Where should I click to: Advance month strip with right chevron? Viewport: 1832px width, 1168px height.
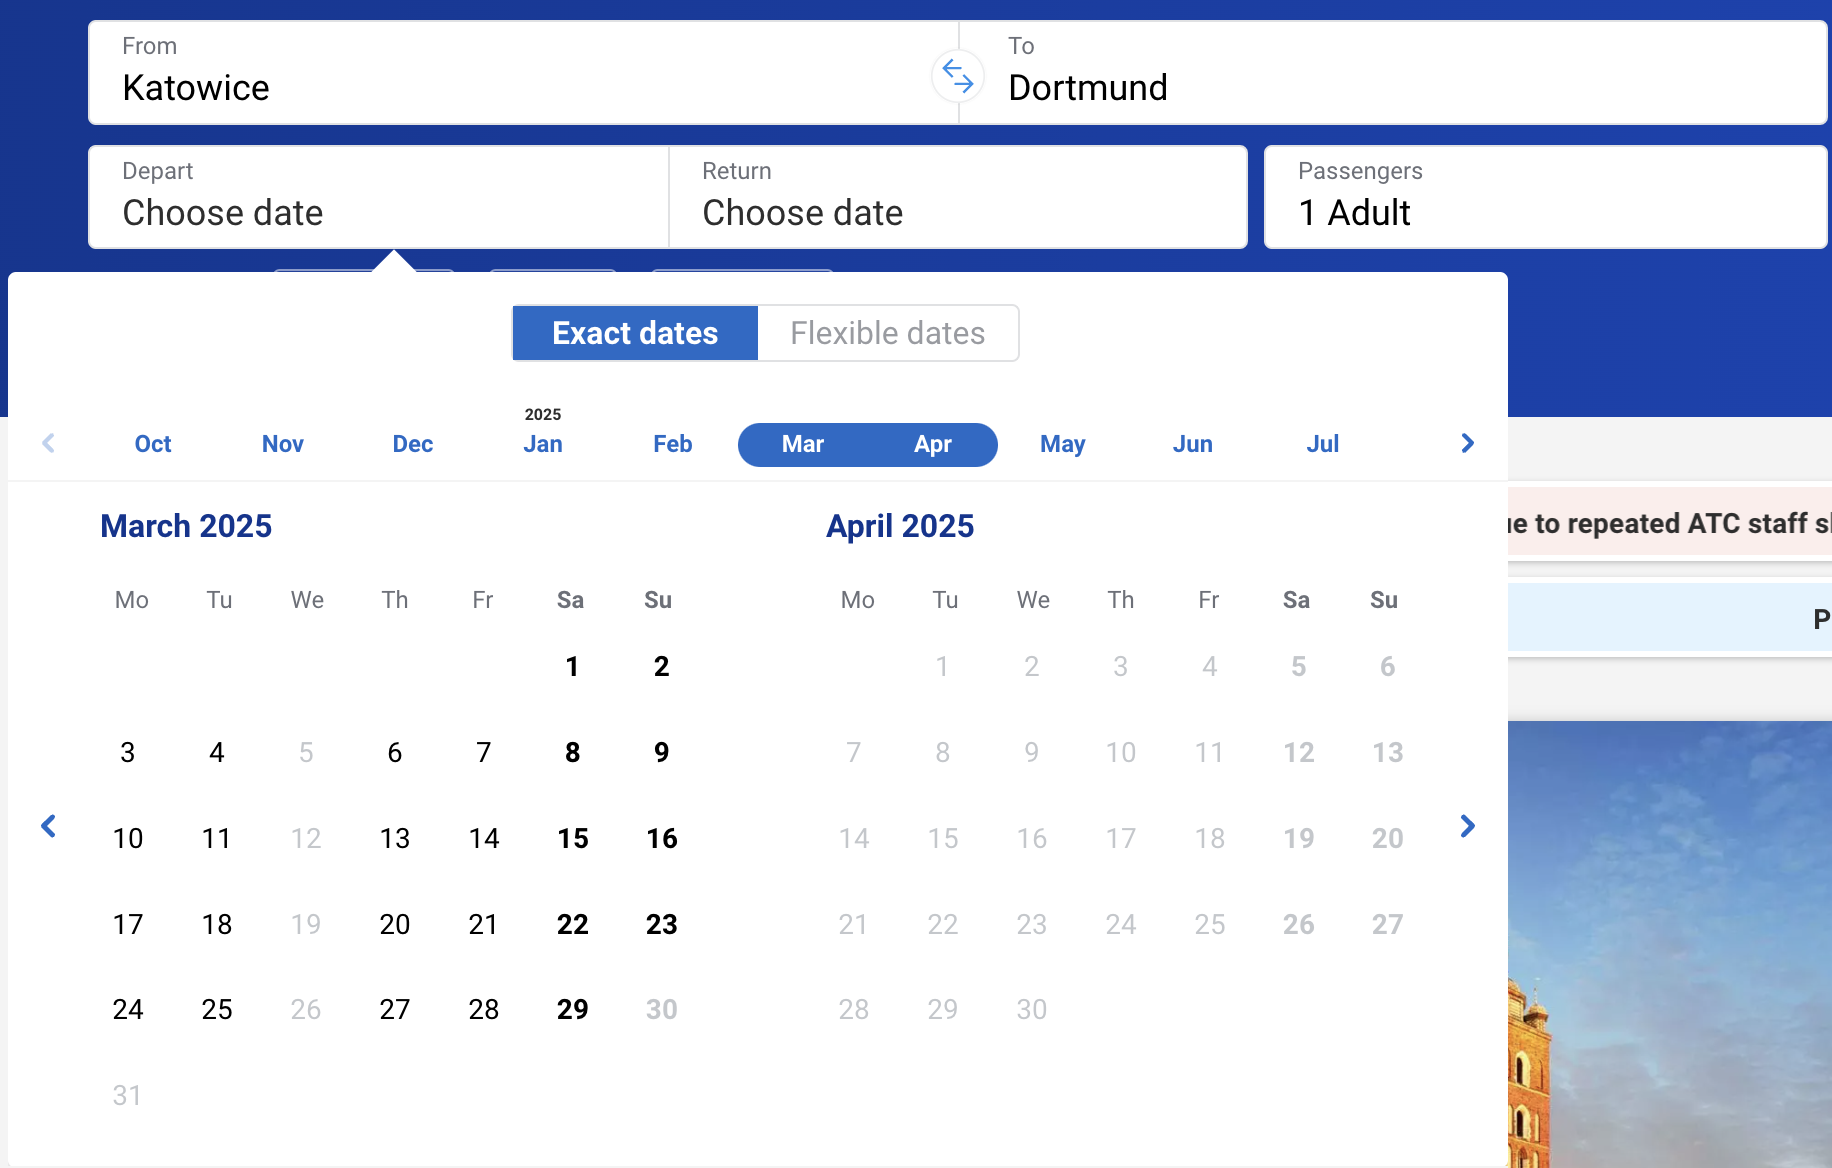coord(1467,443)
